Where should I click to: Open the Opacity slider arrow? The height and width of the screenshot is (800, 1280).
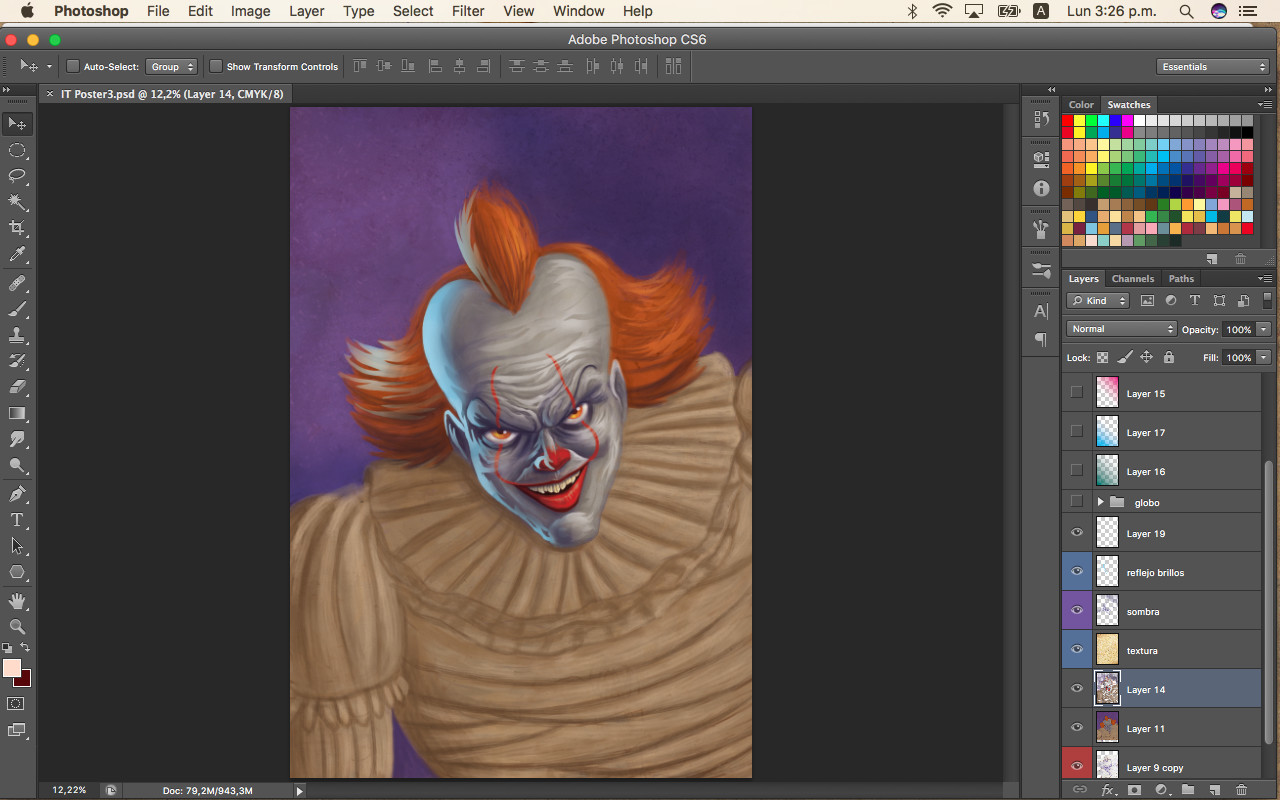[1264, 329]
